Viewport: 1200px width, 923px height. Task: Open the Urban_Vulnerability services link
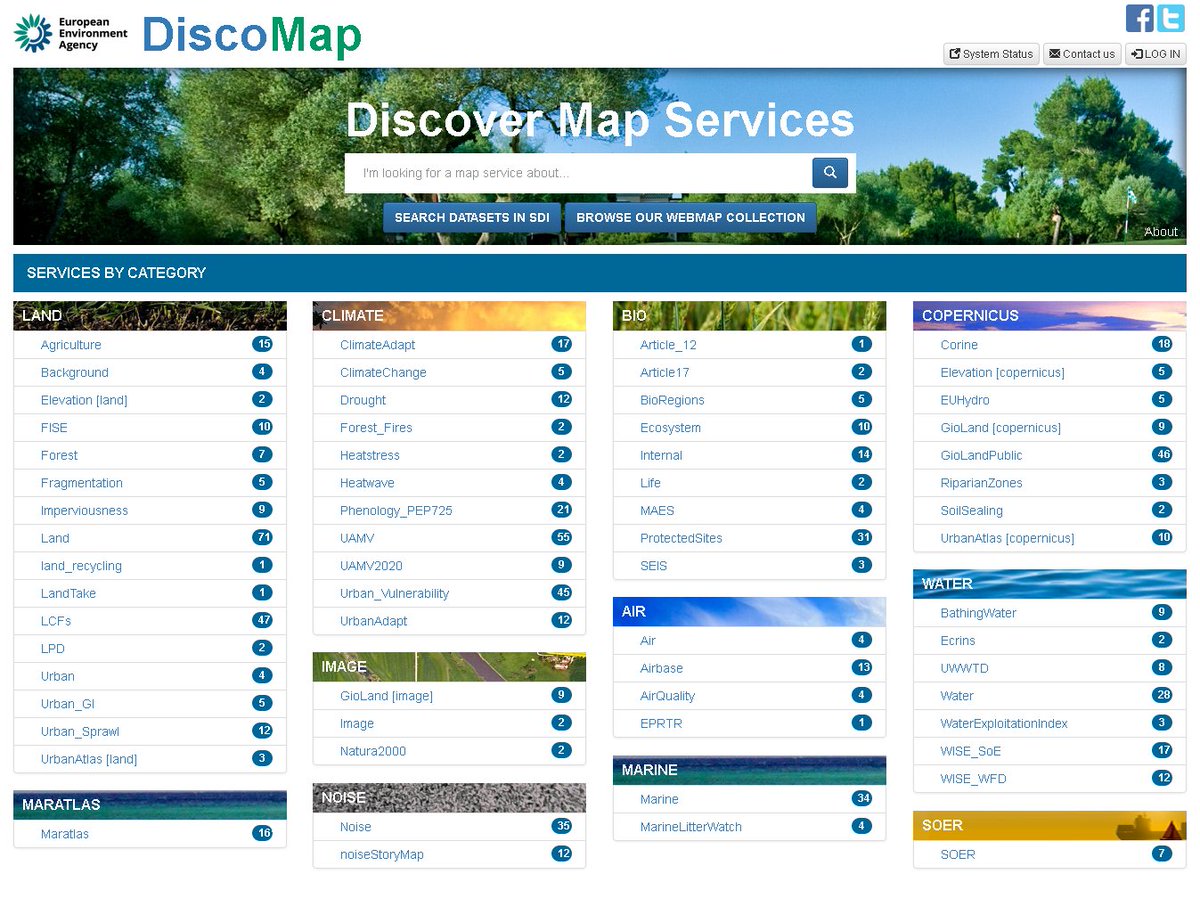395,594
